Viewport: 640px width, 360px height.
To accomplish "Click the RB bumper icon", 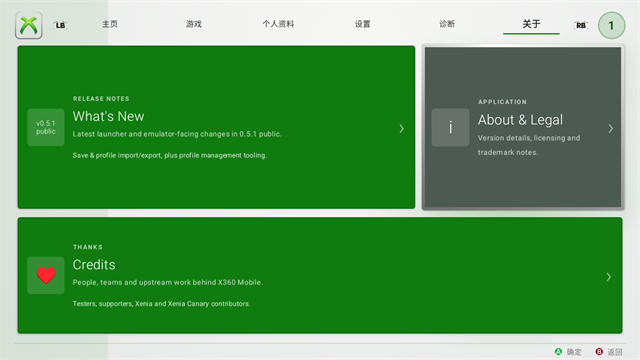I will pyautogui.click(x=580, y=25).
